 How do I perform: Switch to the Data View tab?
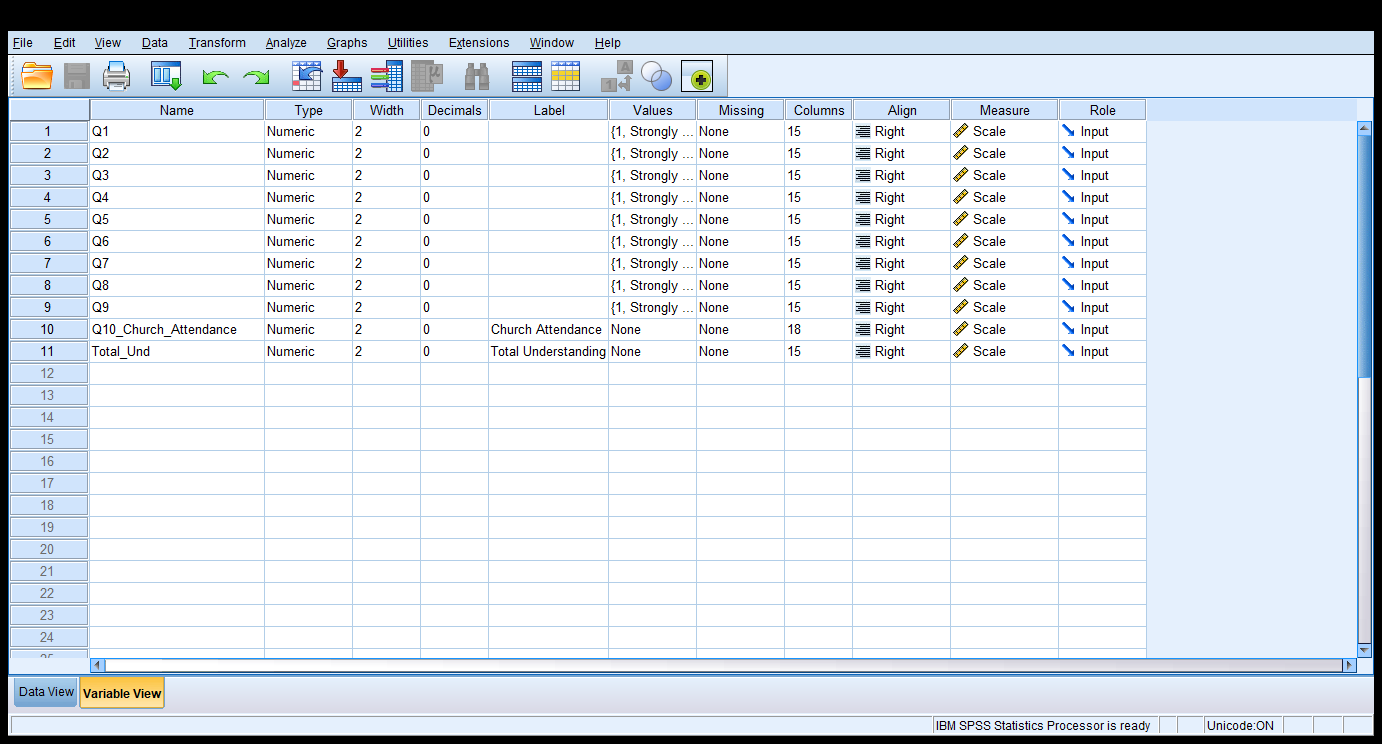tap(46, 692)
